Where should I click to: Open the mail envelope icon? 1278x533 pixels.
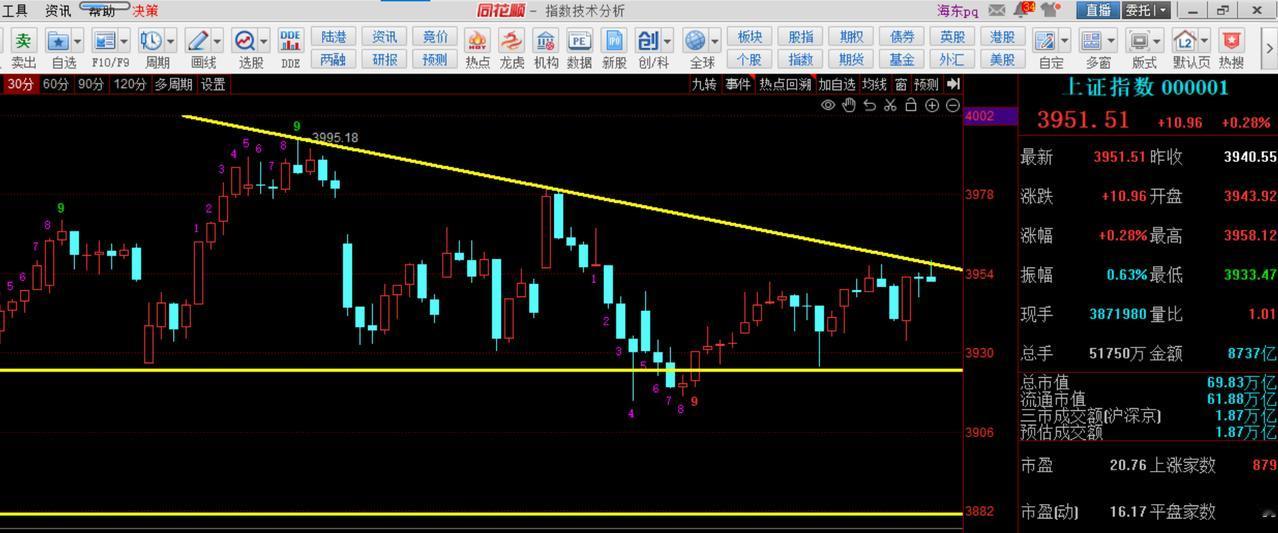[997, 10]
